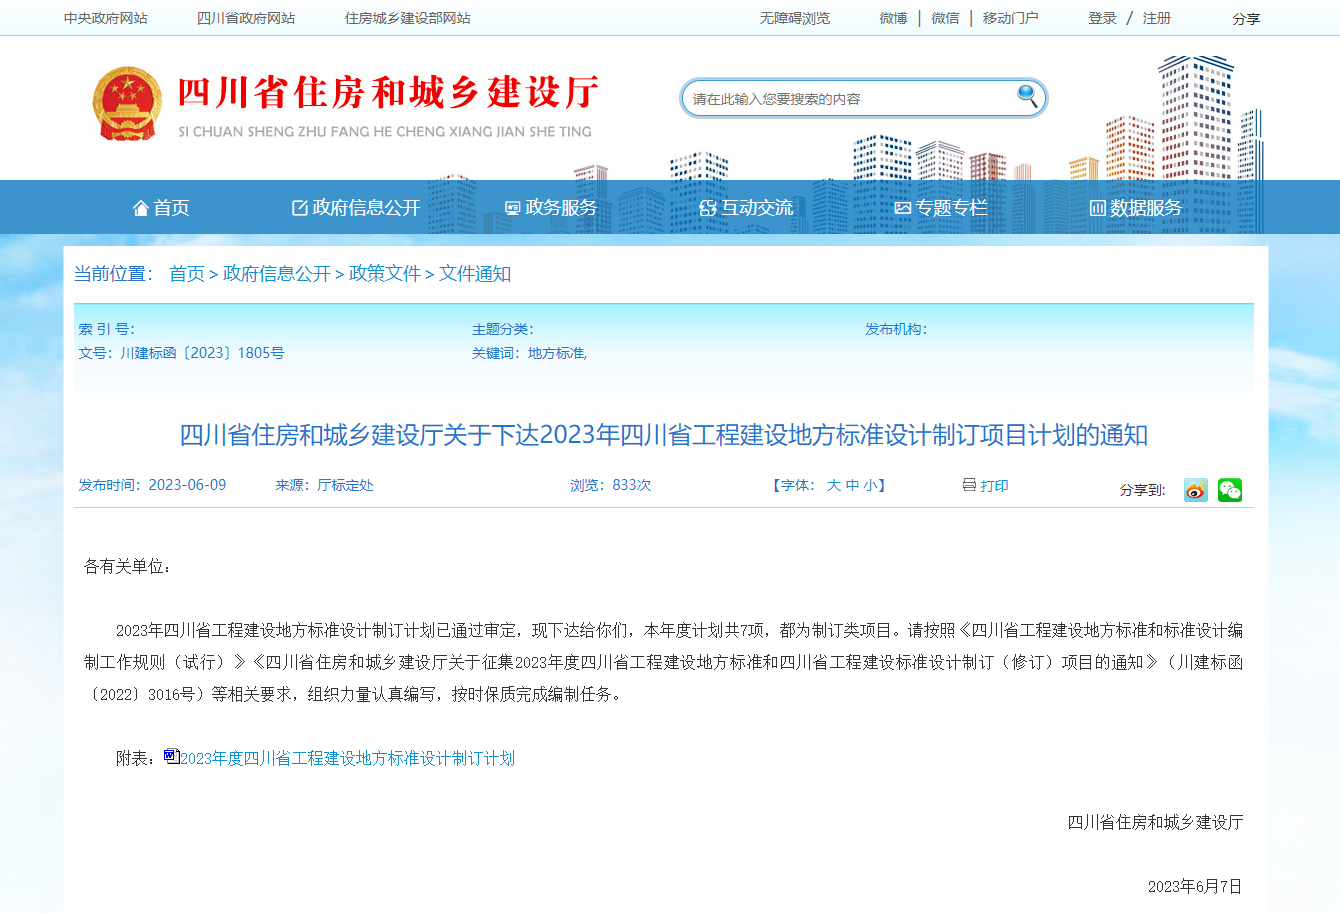This screenshot has width=1340, height=913.
Task: Enable 无障碍浏览 accessibility mode
Action: 794,17
